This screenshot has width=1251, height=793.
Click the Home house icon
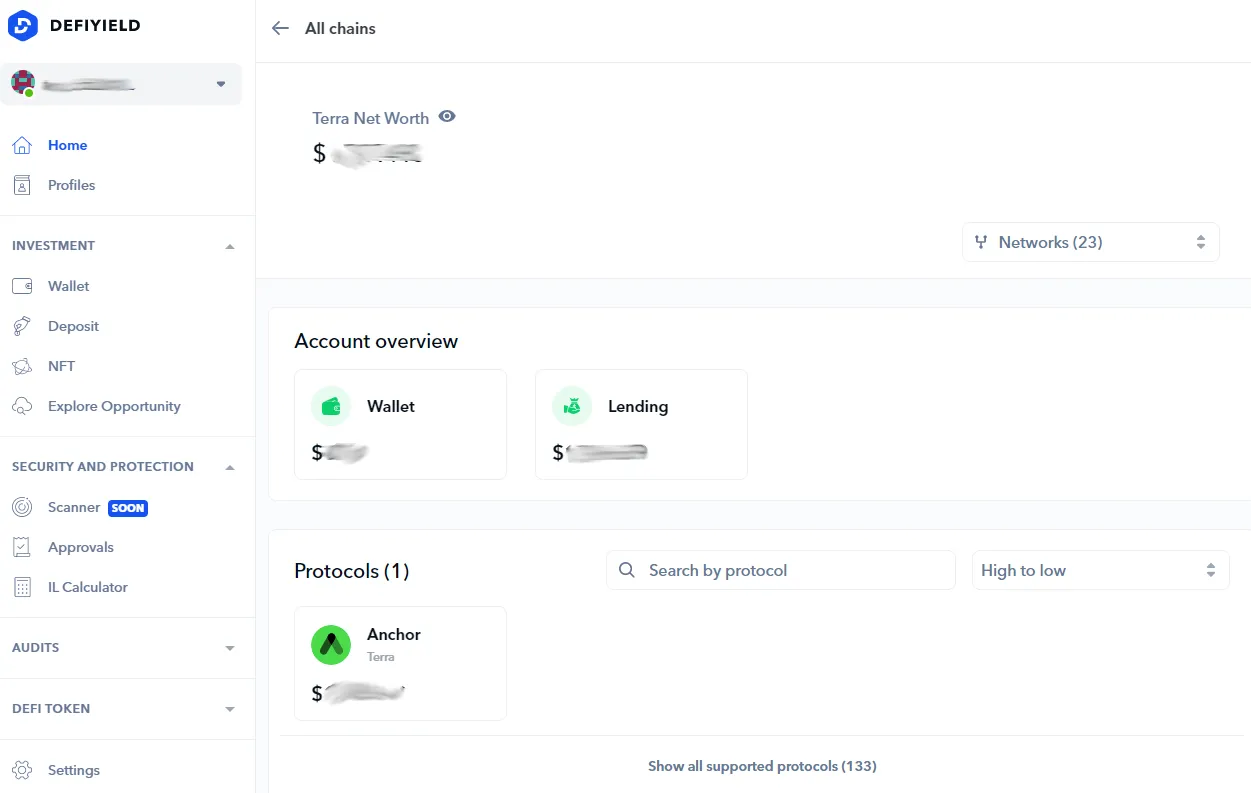tap(22, 145)
